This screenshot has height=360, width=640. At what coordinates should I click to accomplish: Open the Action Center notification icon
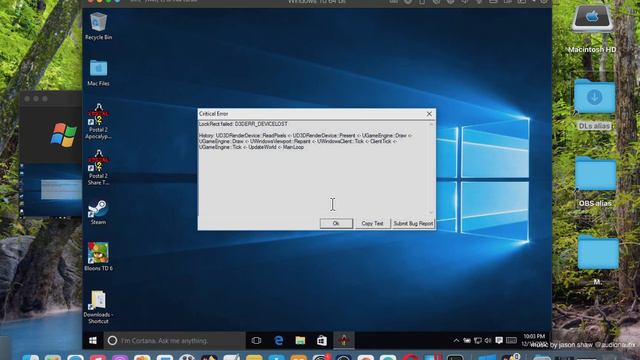coord(499,340)
